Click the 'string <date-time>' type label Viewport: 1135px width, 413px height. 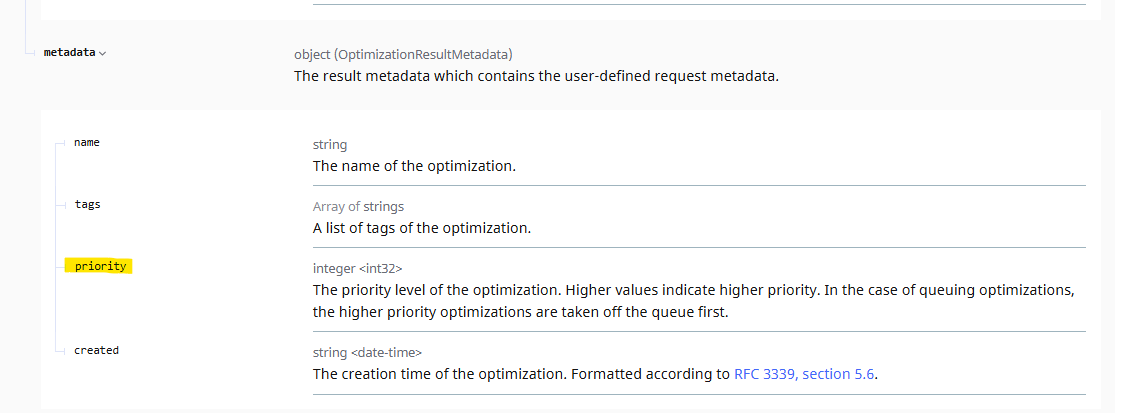(367, 352)
